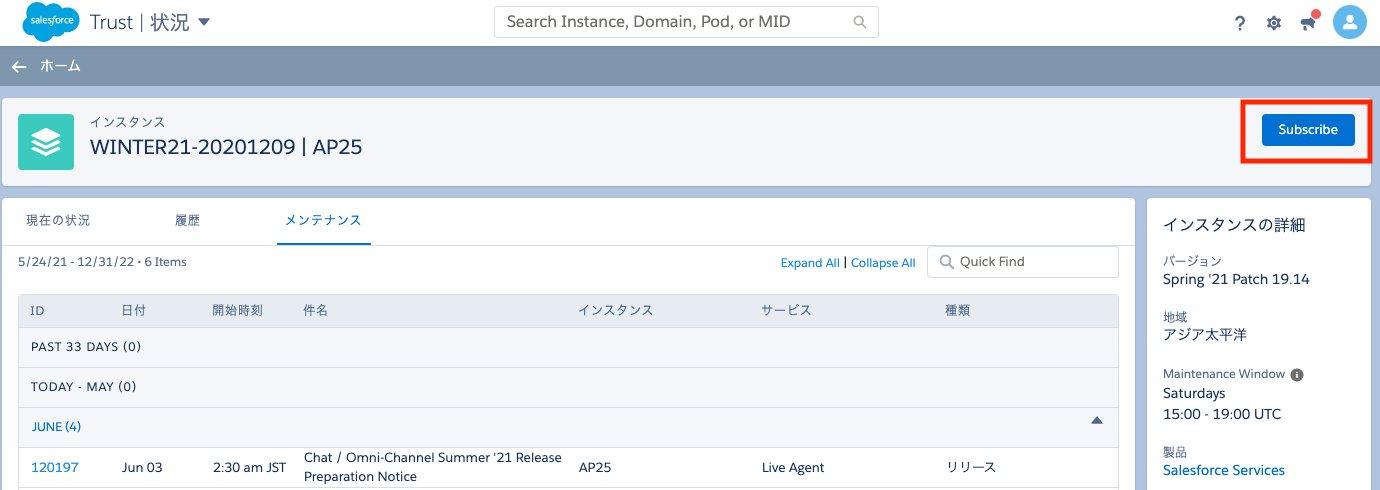The width and height of the screenshot is (1380, 490).
Task: Sort by the サービス column header
Action: pyautogui.click(x=786, y=310)
